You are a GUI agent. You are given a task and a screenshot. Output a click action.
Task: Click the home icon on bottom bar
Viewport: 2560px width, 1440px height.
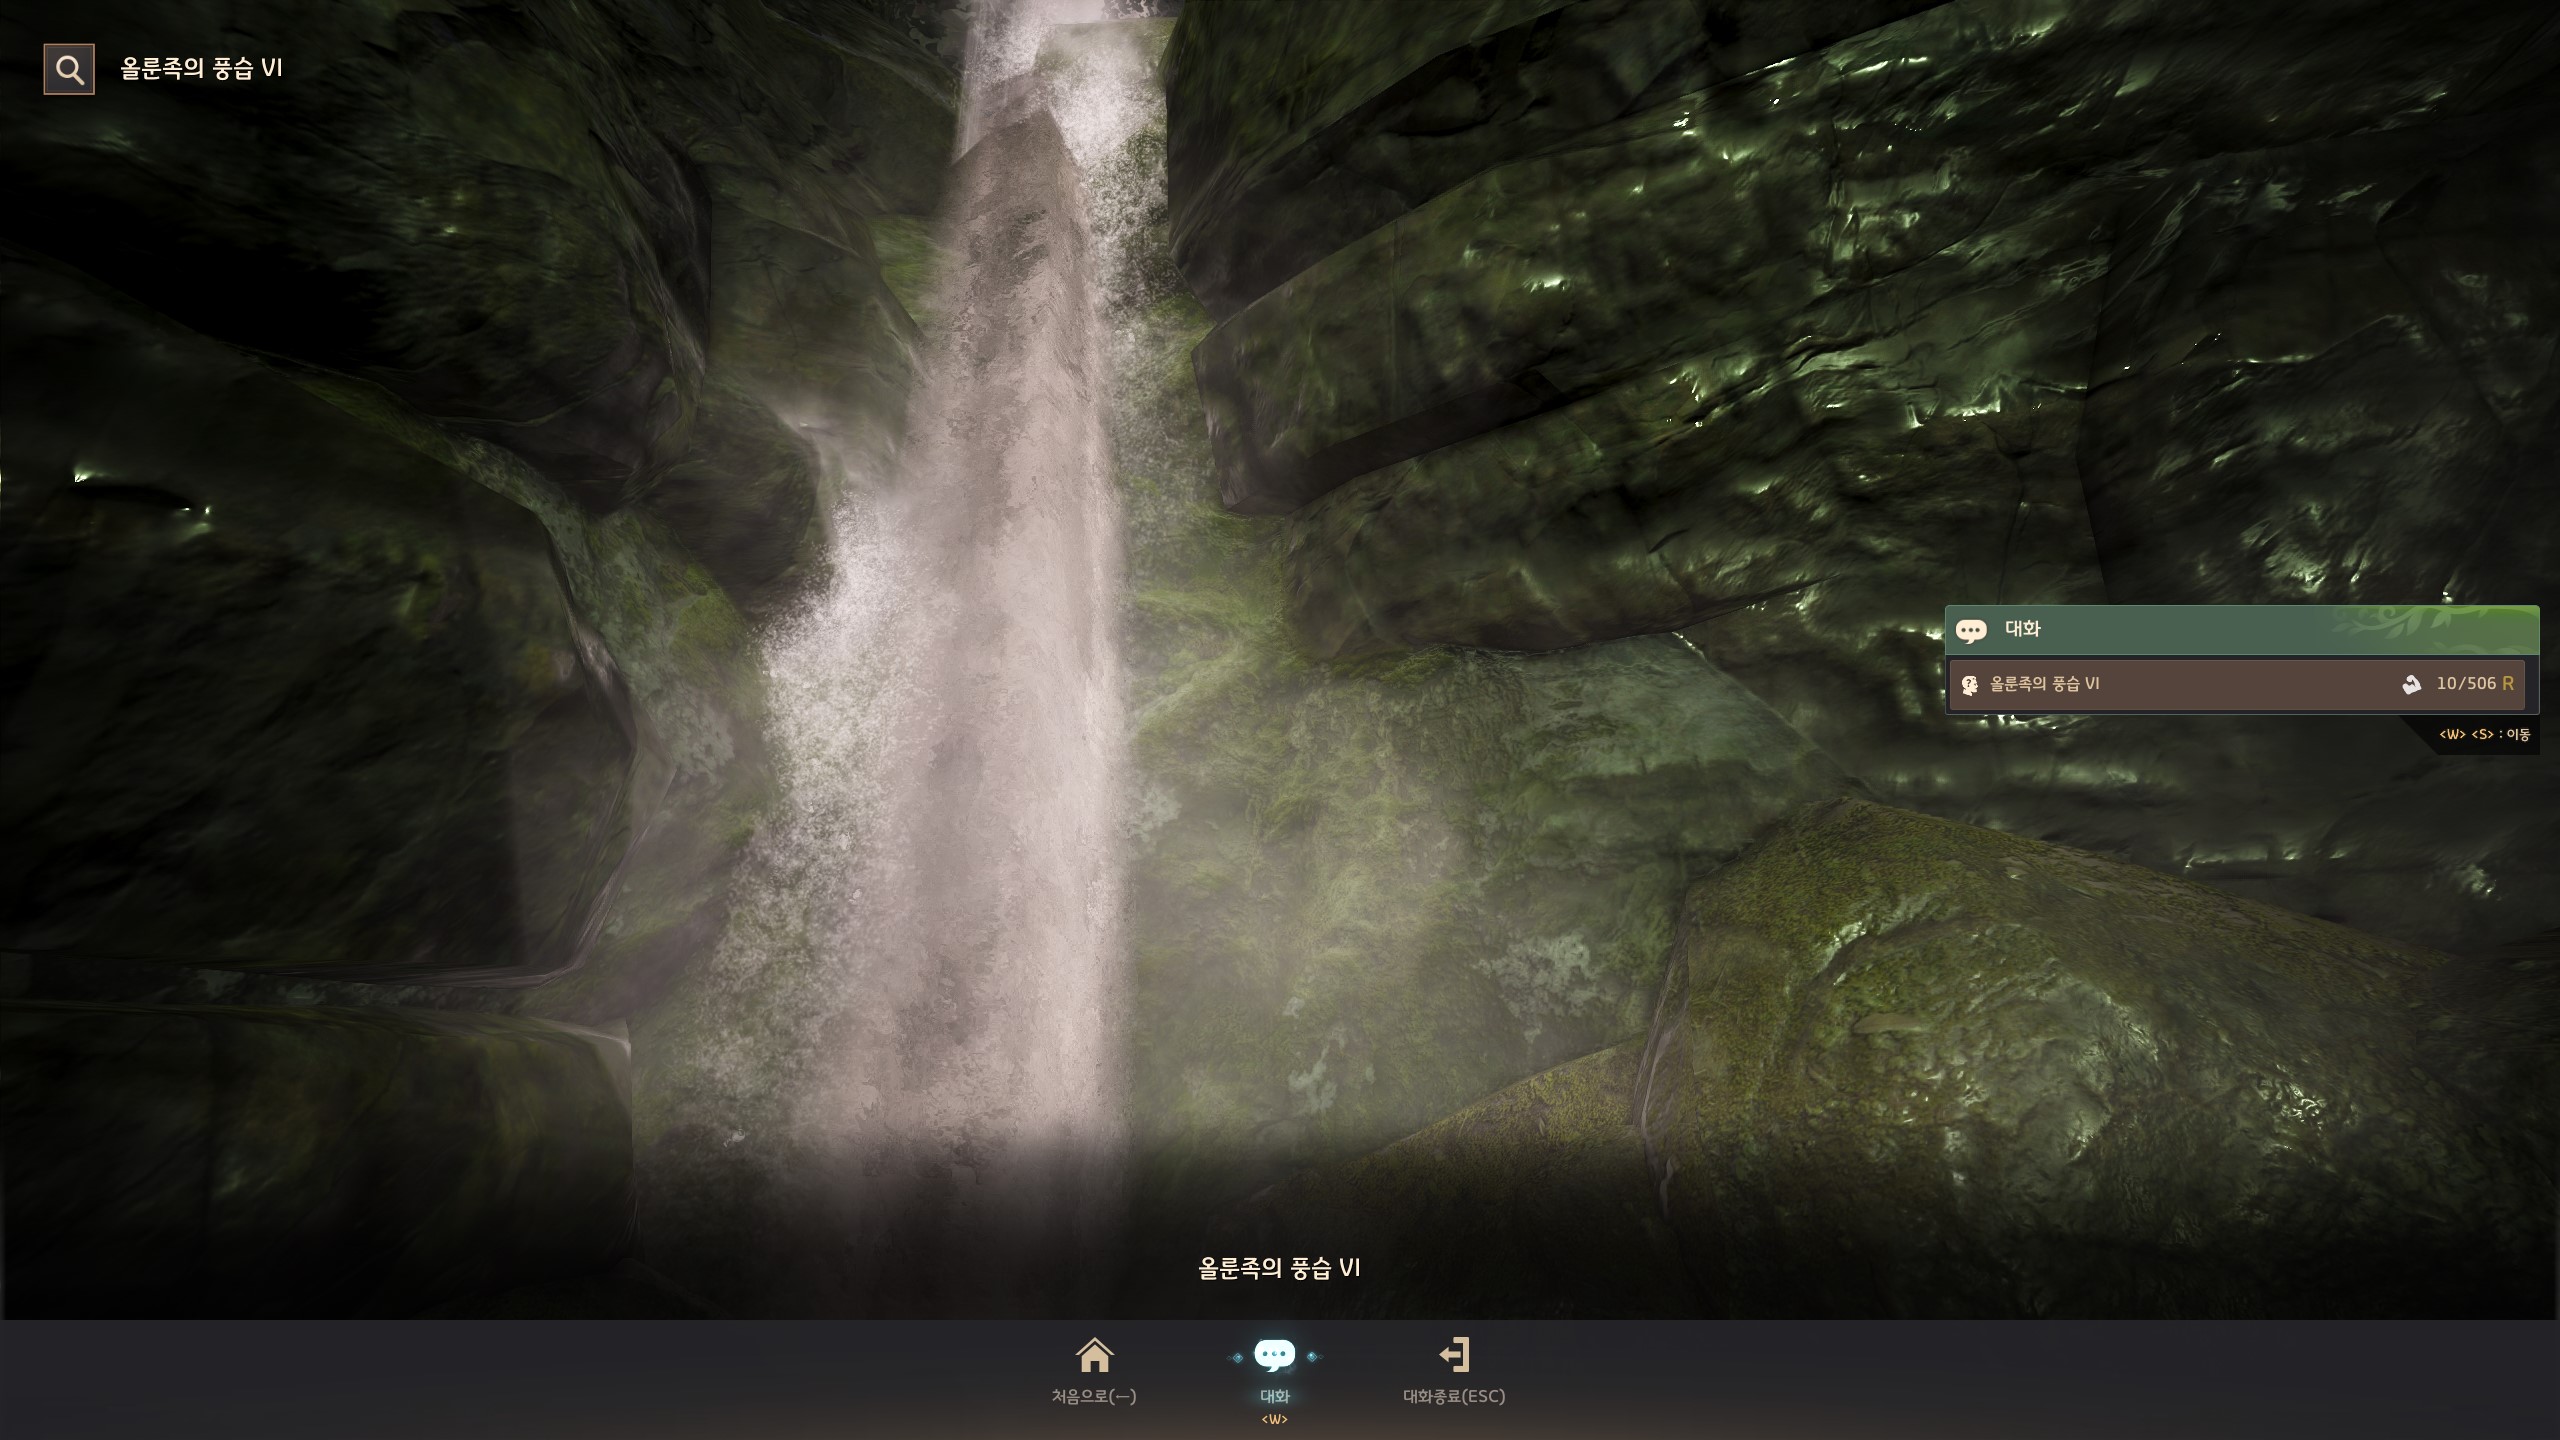(1094, 1356)
